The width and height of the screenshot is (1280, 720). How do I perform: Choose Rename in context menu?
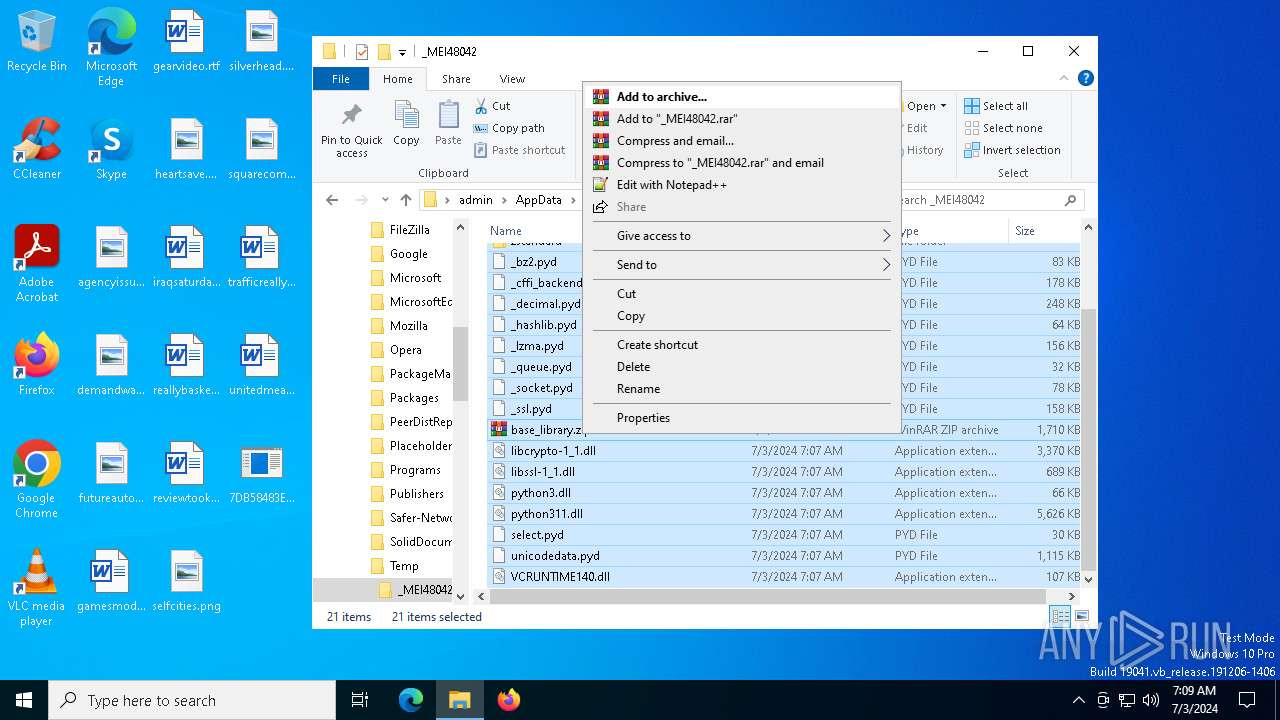742,389
